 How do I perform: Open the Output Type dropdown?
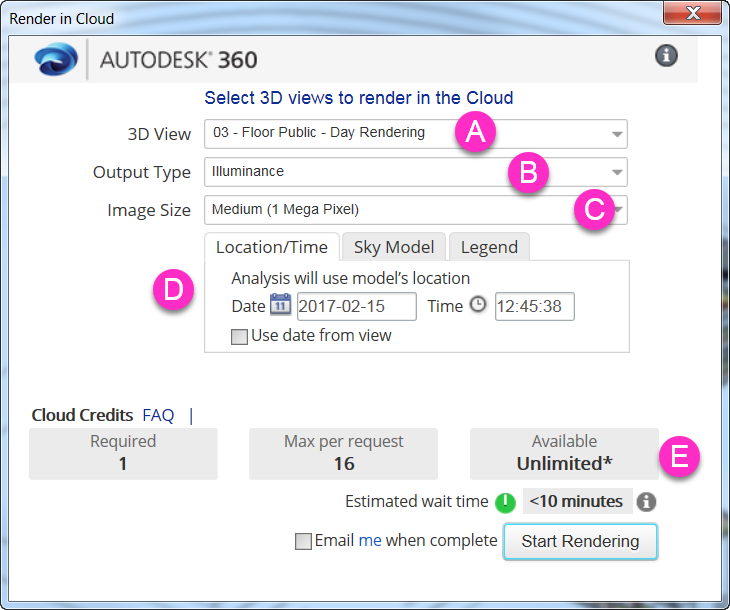[616, 172]
